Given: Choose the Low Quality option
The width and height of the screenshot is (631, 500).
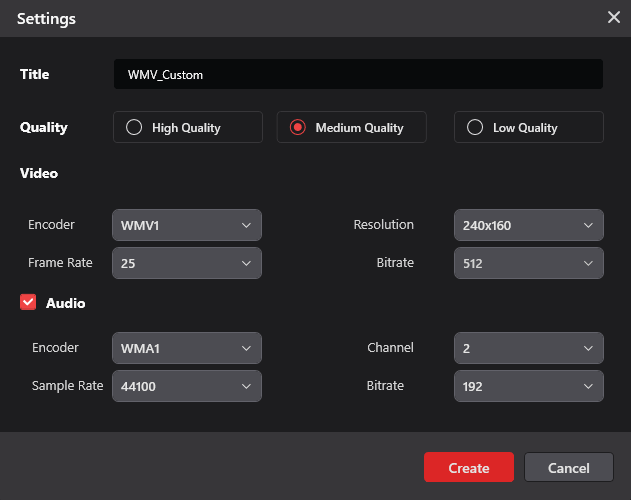Looking at the screenshot, I should [528, 128].
